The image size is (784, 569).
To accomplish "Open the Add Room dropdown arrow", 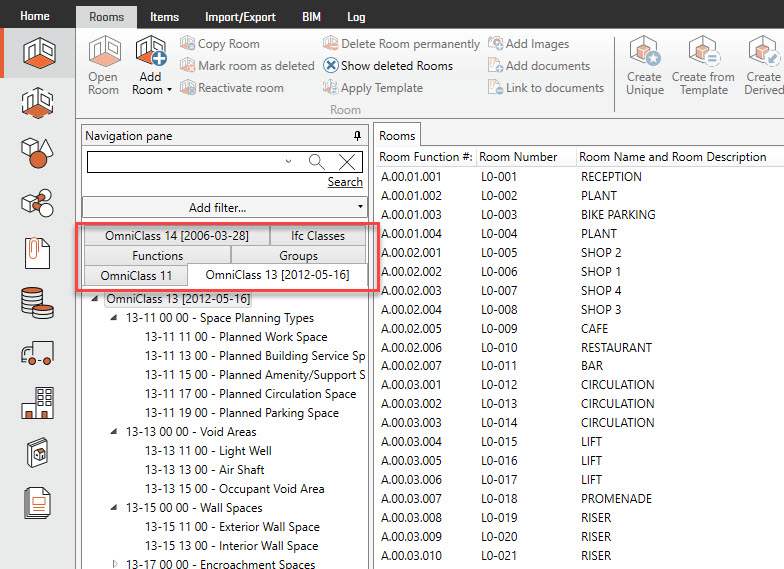I will (x=169, y=90).
